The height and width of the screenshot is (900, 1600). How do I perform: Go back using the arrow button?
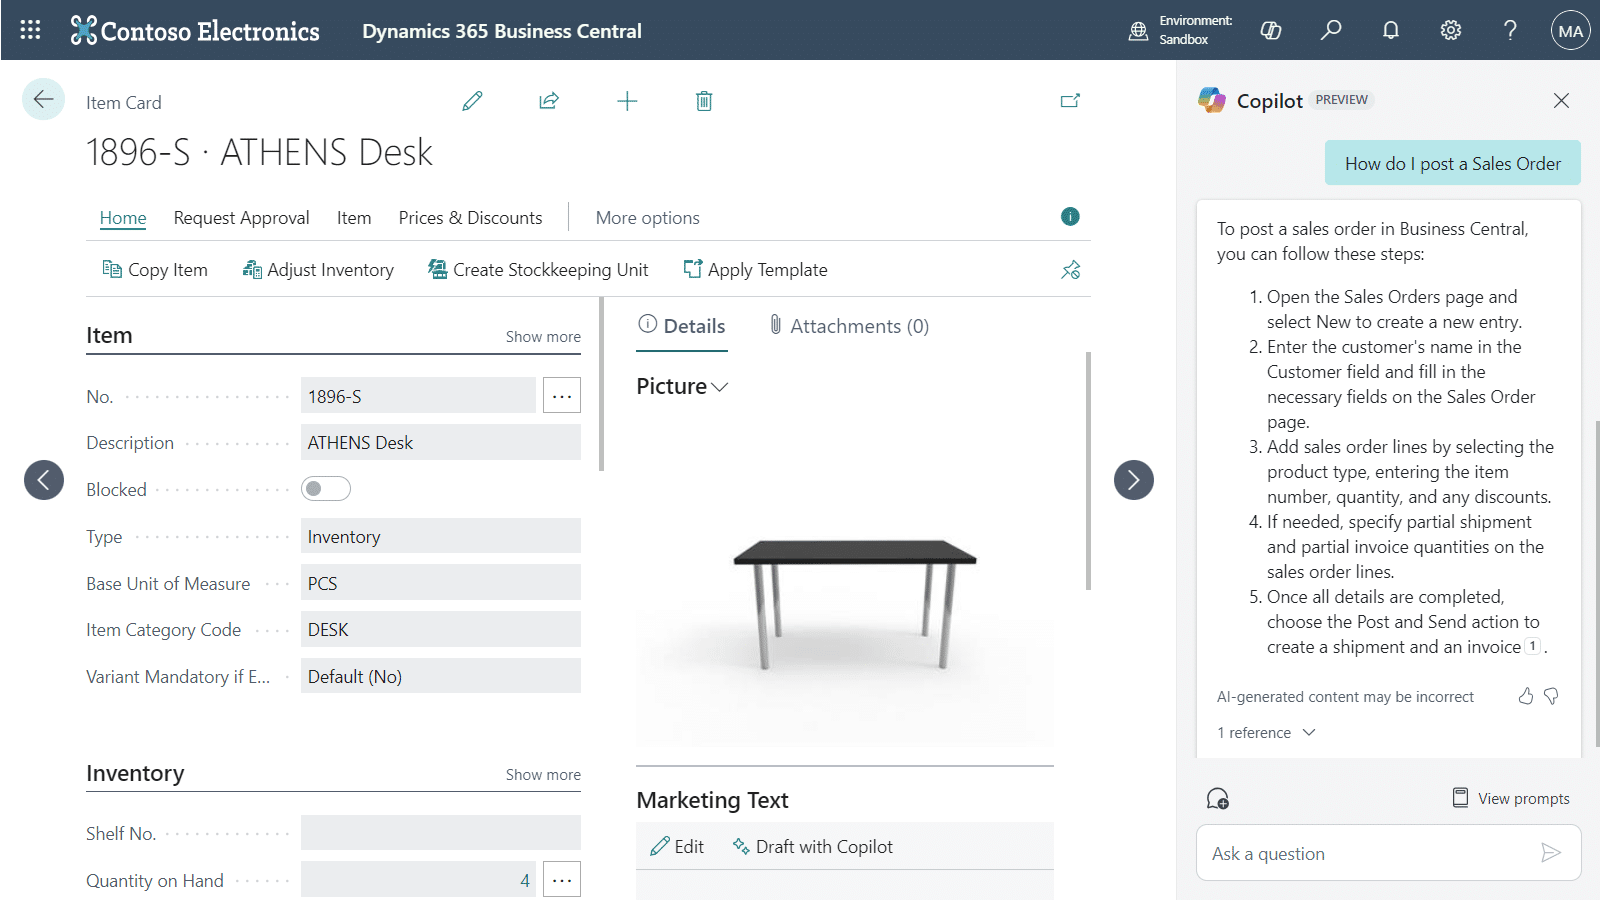click(x=43, y=99)
